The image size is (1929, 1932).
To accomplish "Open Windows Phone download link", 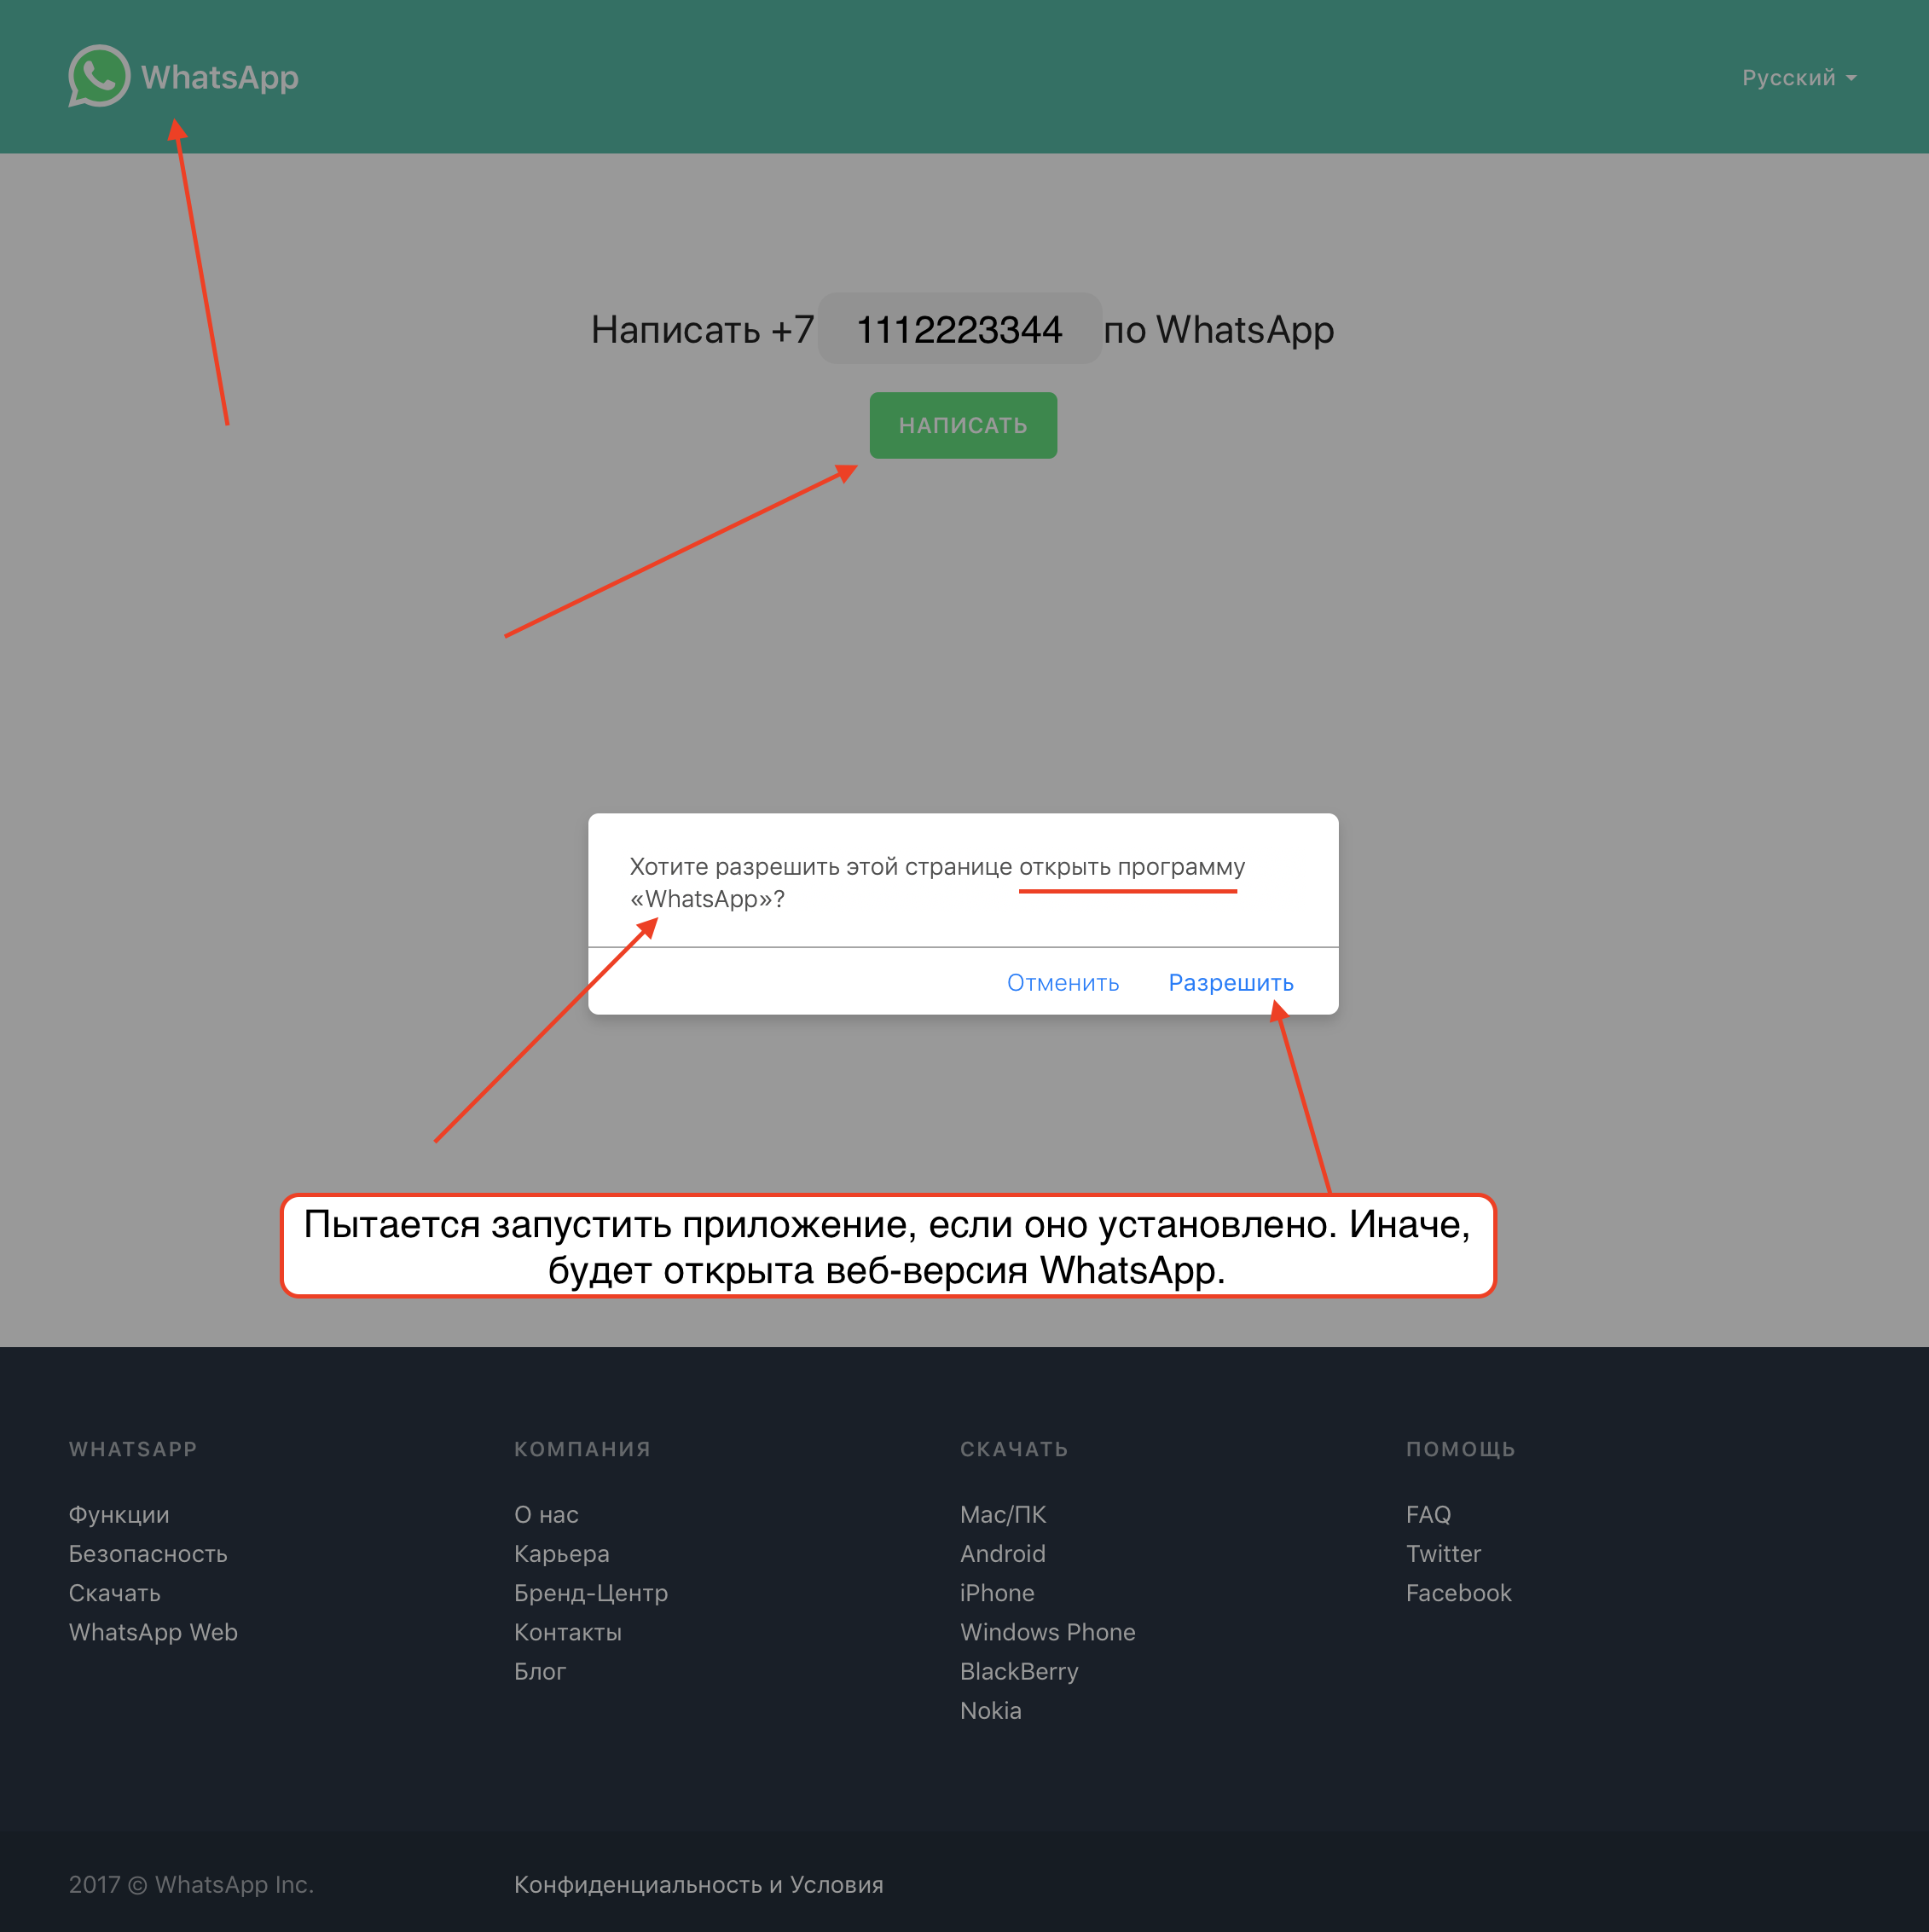I will [1047, 1631].
